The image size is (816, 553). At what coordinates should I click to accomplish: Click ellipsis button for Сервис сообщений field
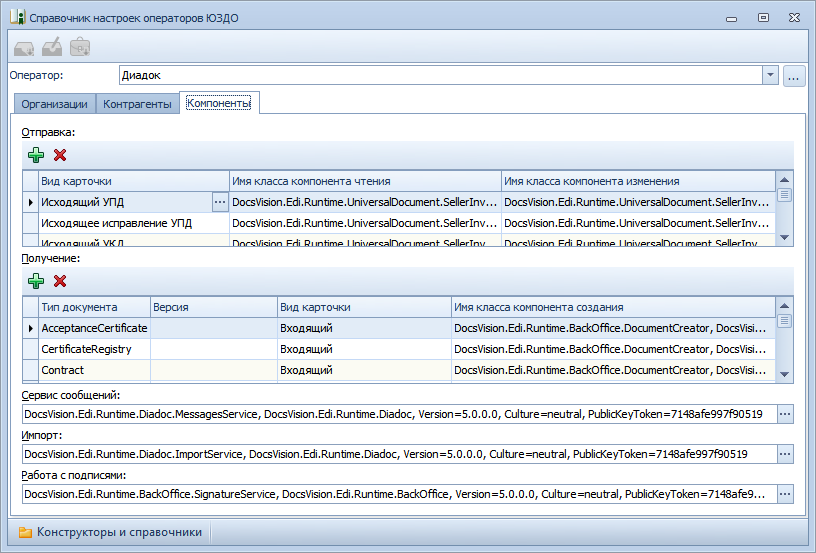pyautogui.click(x=785, y=414)
